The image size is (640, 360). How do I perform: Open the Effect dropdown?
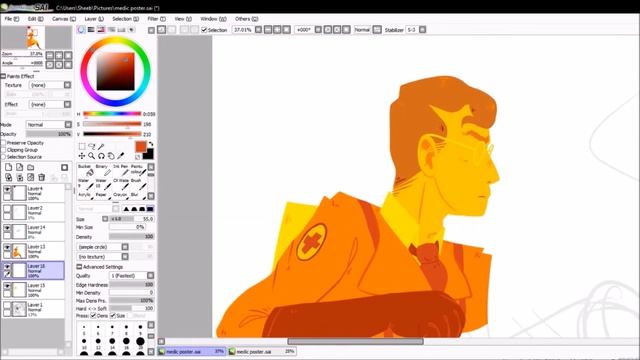pyautogui.click(x=67, y=104)
